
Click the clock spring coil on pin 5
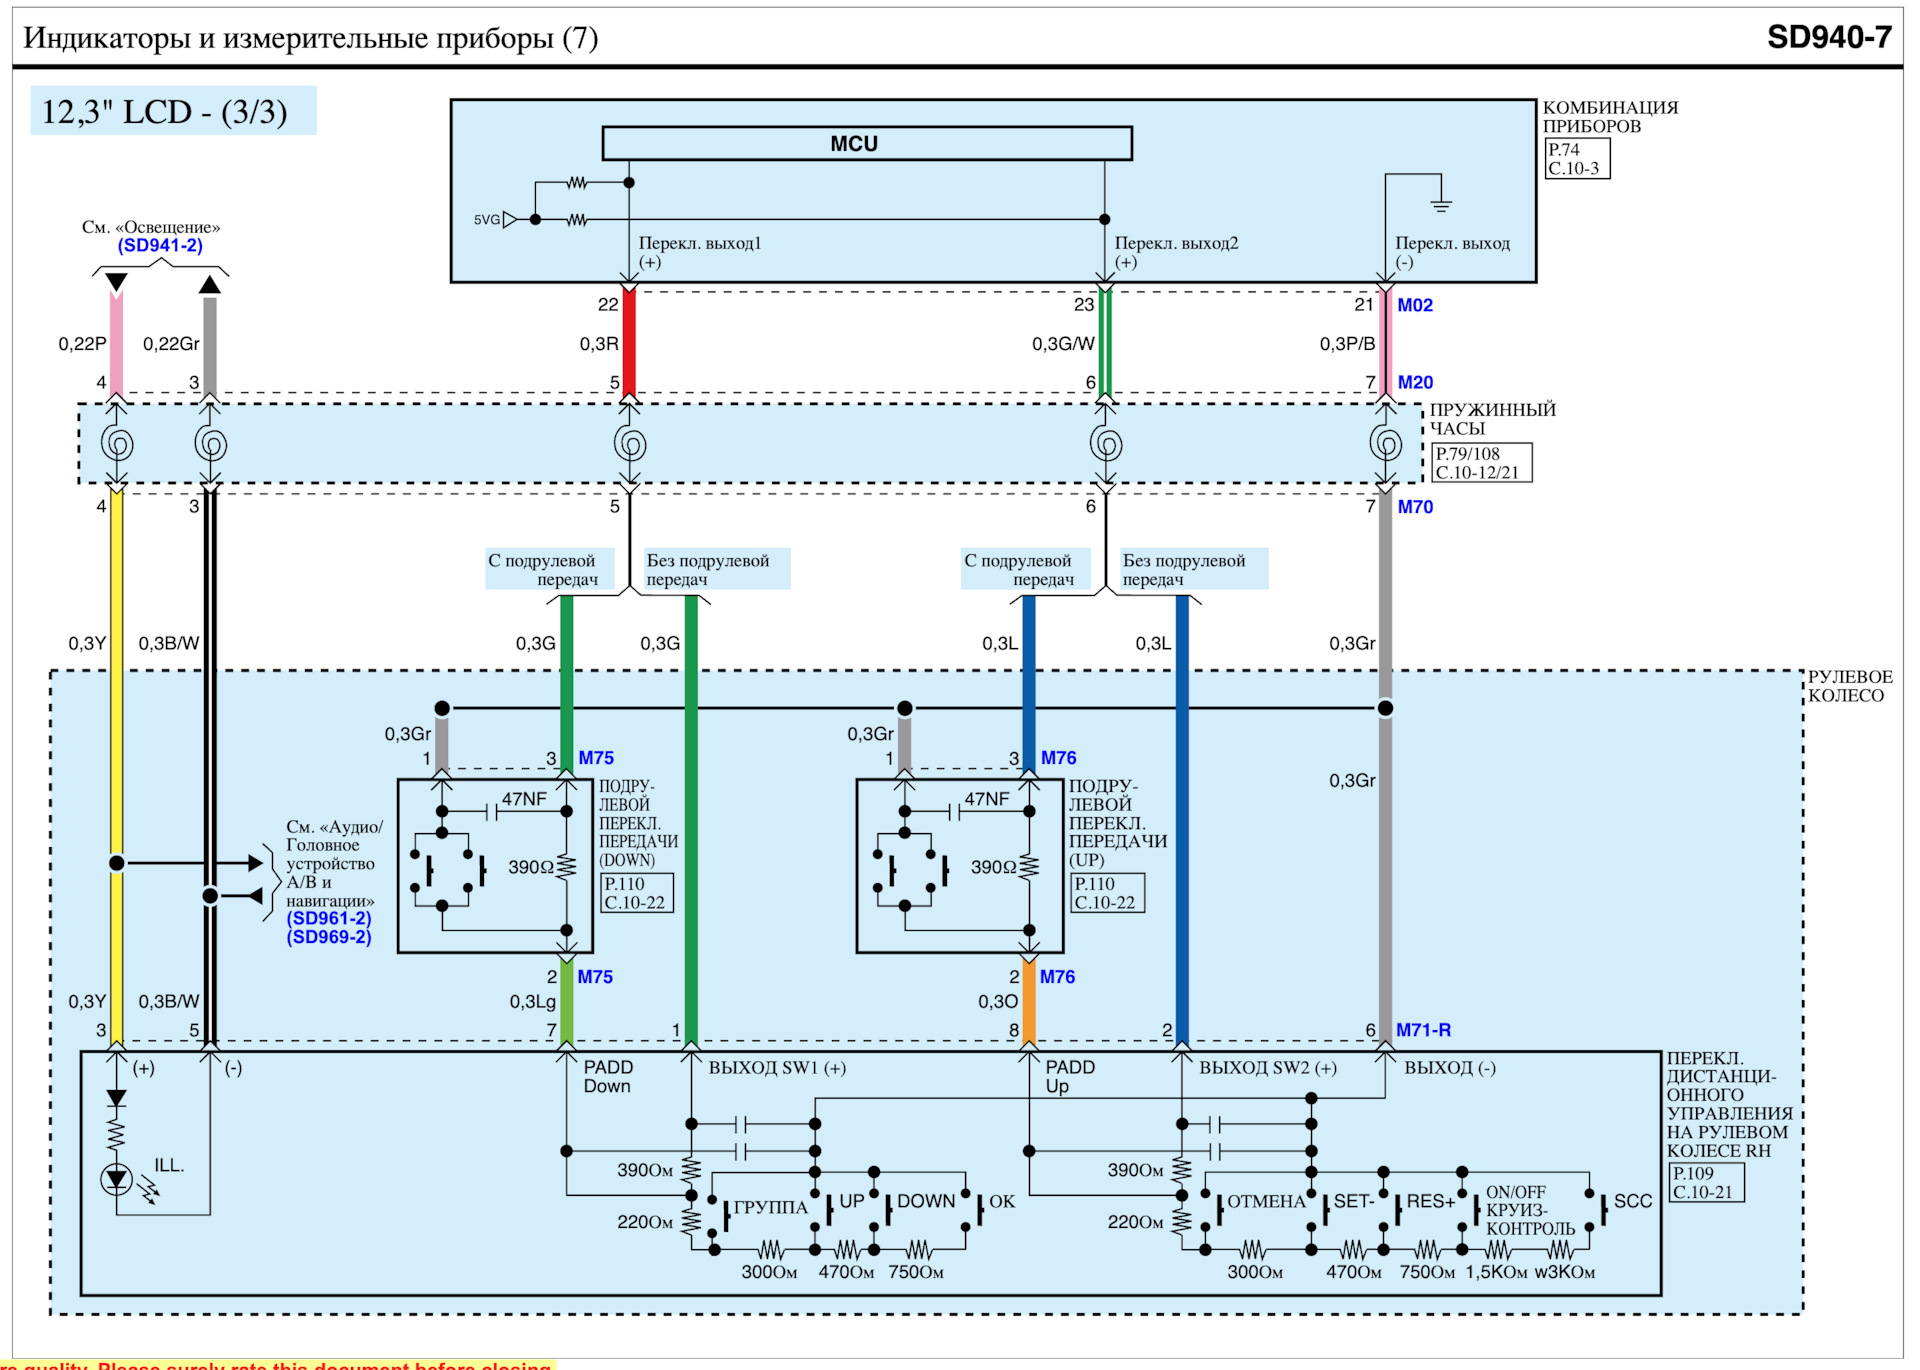coord(630,444)
